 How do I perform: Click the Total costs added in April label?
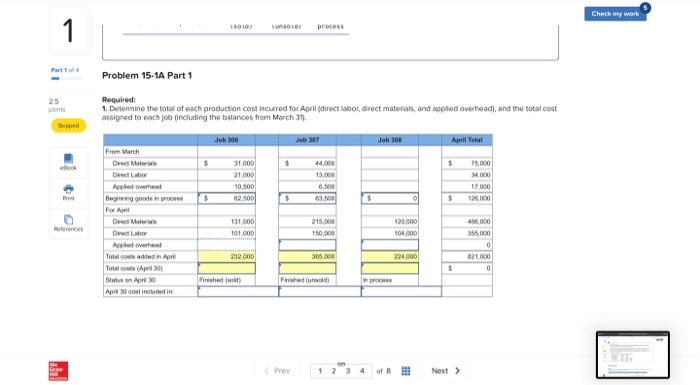(141, 256)
